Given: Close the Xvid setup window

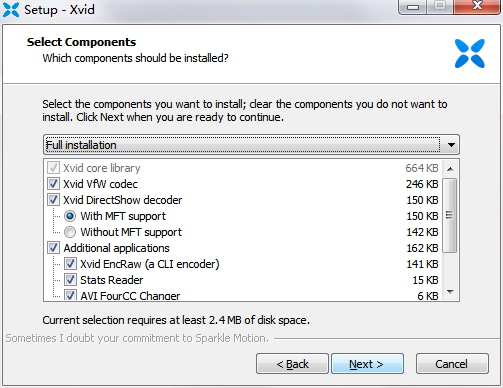Looking at the screenshot, I should (x=477, y=7).
